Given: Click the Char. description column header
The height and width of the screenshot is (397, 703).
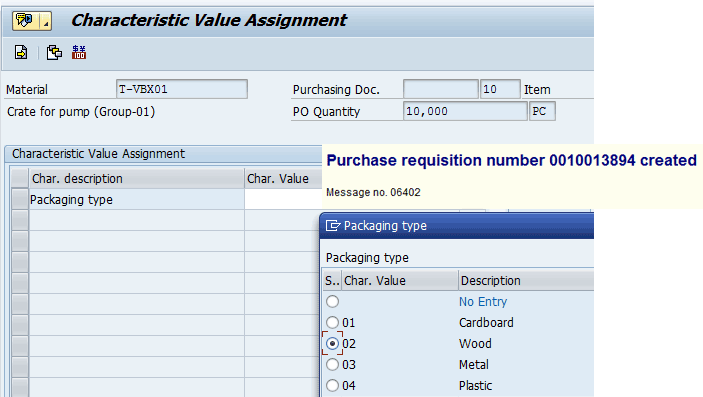Looking at the screenshot, I should 136,179.
